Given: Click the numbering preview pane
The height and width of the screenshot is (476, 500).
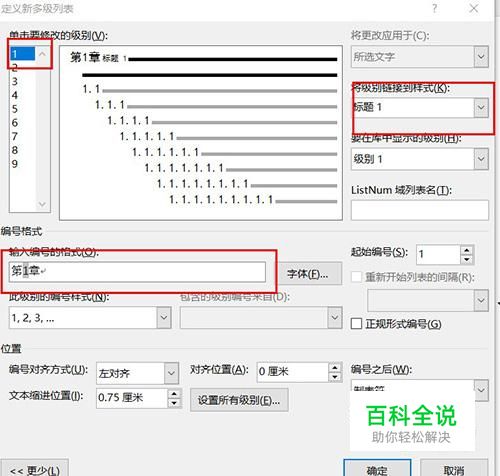Looking at the screenshot, I should 201,133.
